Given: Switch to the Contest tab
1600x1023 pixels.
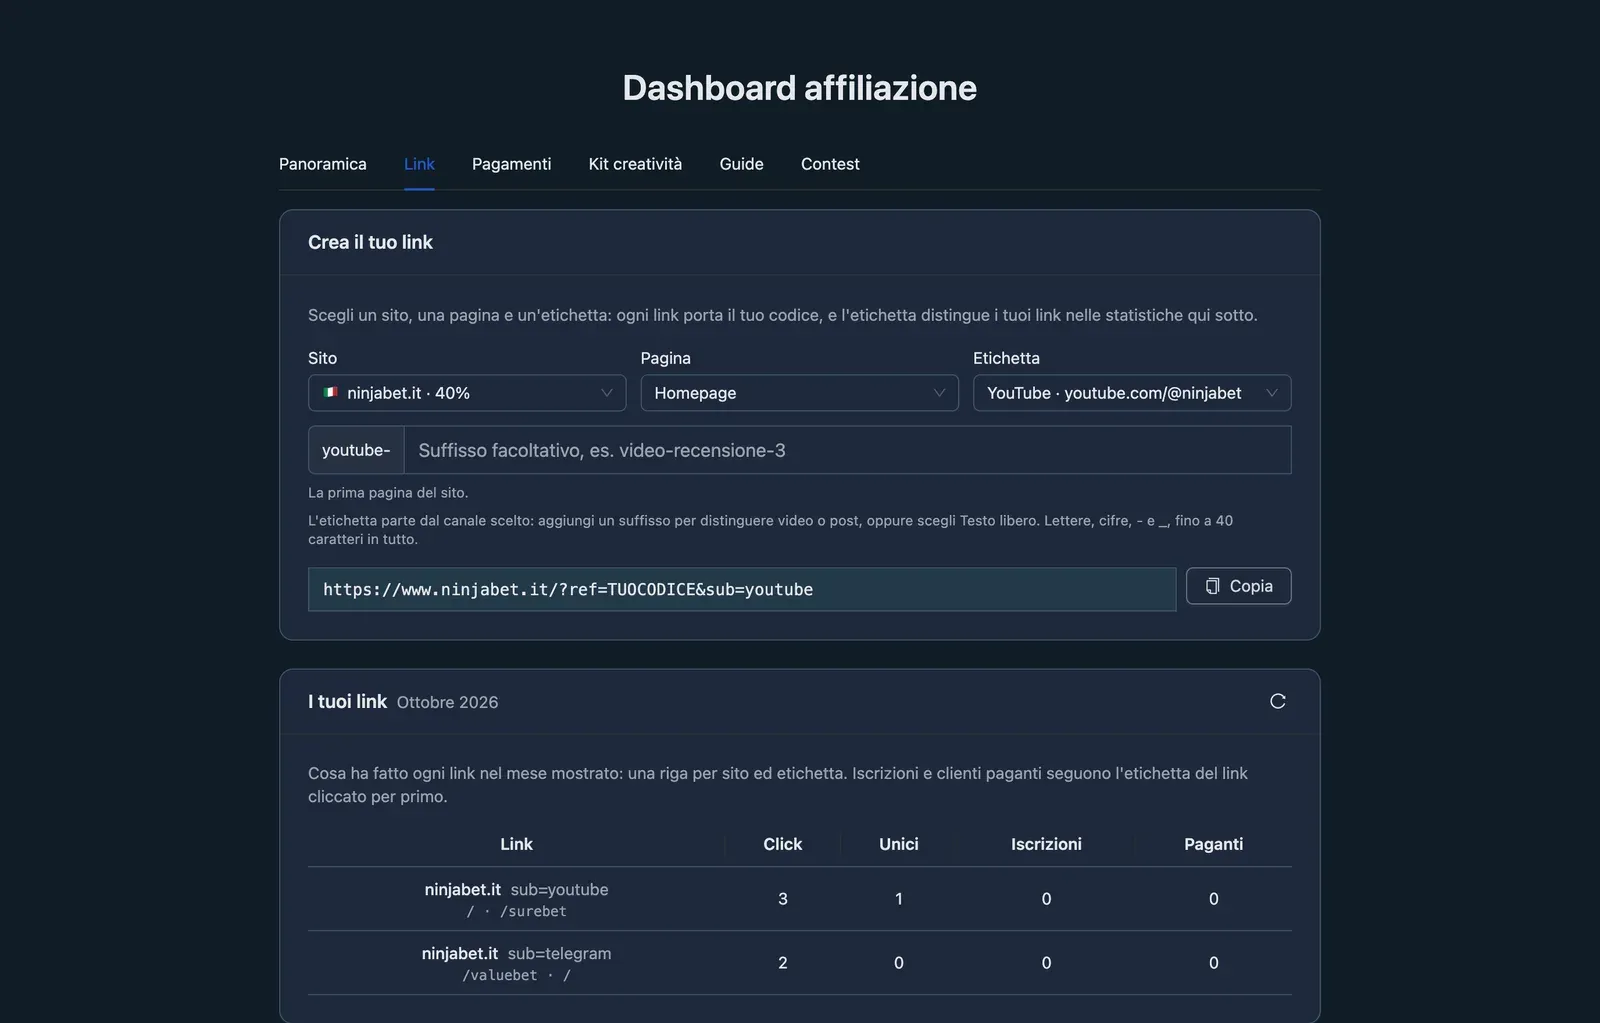Looking at the screenshot, I should pyautogui.click(x=830, y=164).
